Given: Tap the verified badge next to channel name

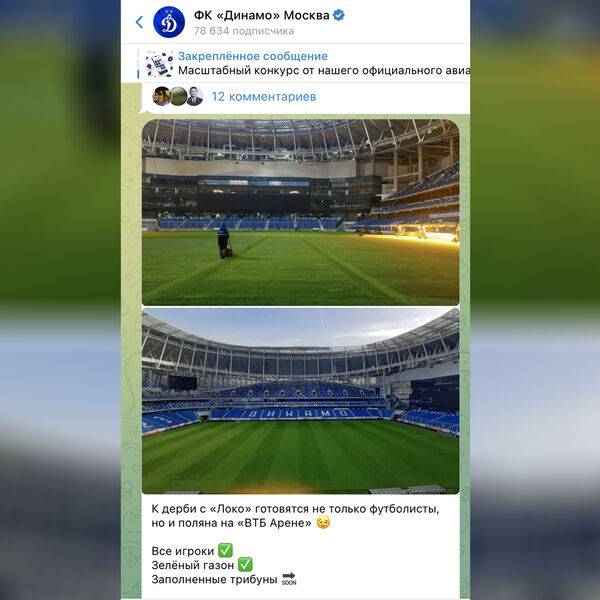Looking at the screenshot, I should coord(339,15).
